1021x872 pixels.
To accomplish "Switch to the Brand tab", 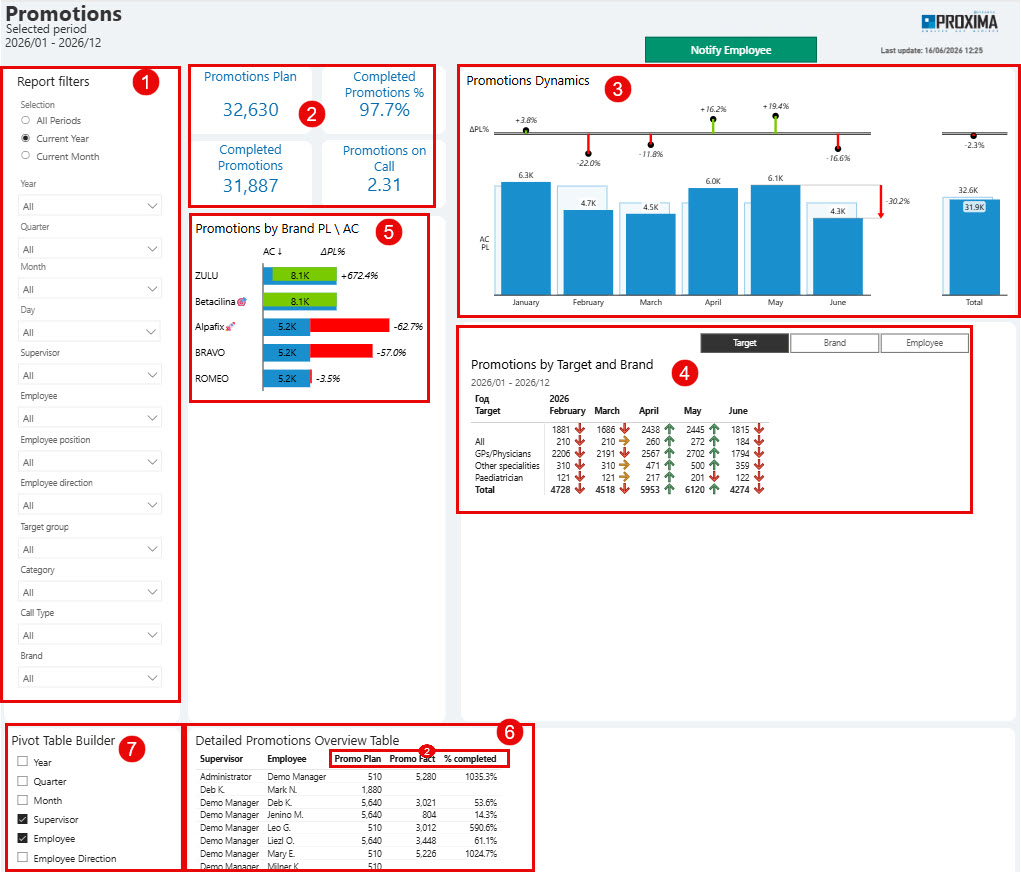I will pyautogui.click(x=834, y=343).
